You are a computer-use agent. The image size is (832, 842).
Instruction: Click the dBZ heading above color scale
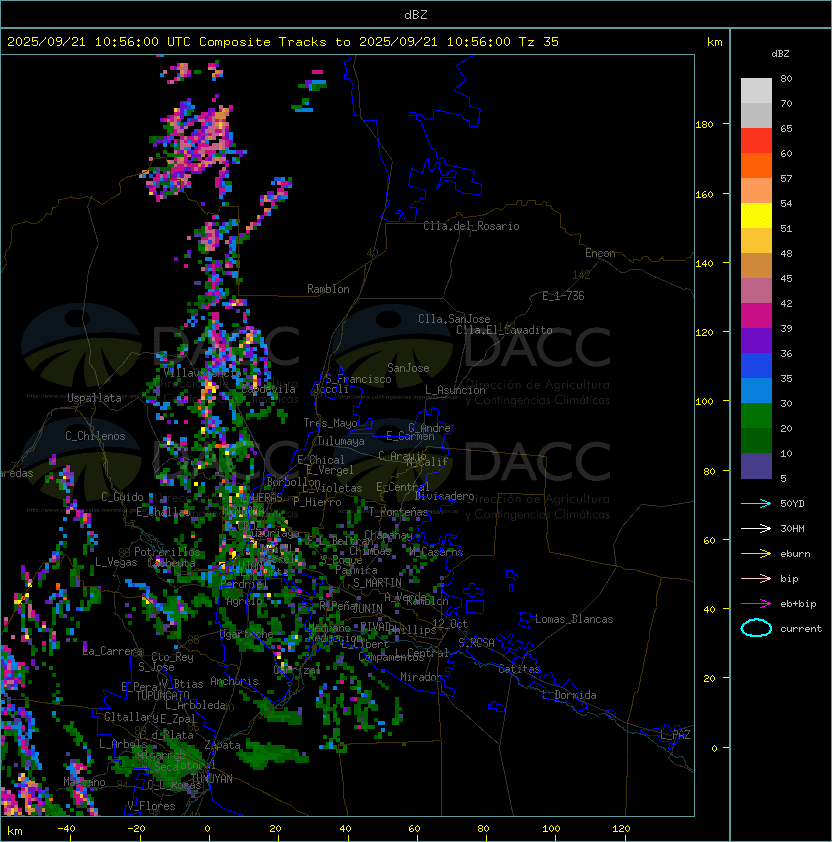click(780, 54)
